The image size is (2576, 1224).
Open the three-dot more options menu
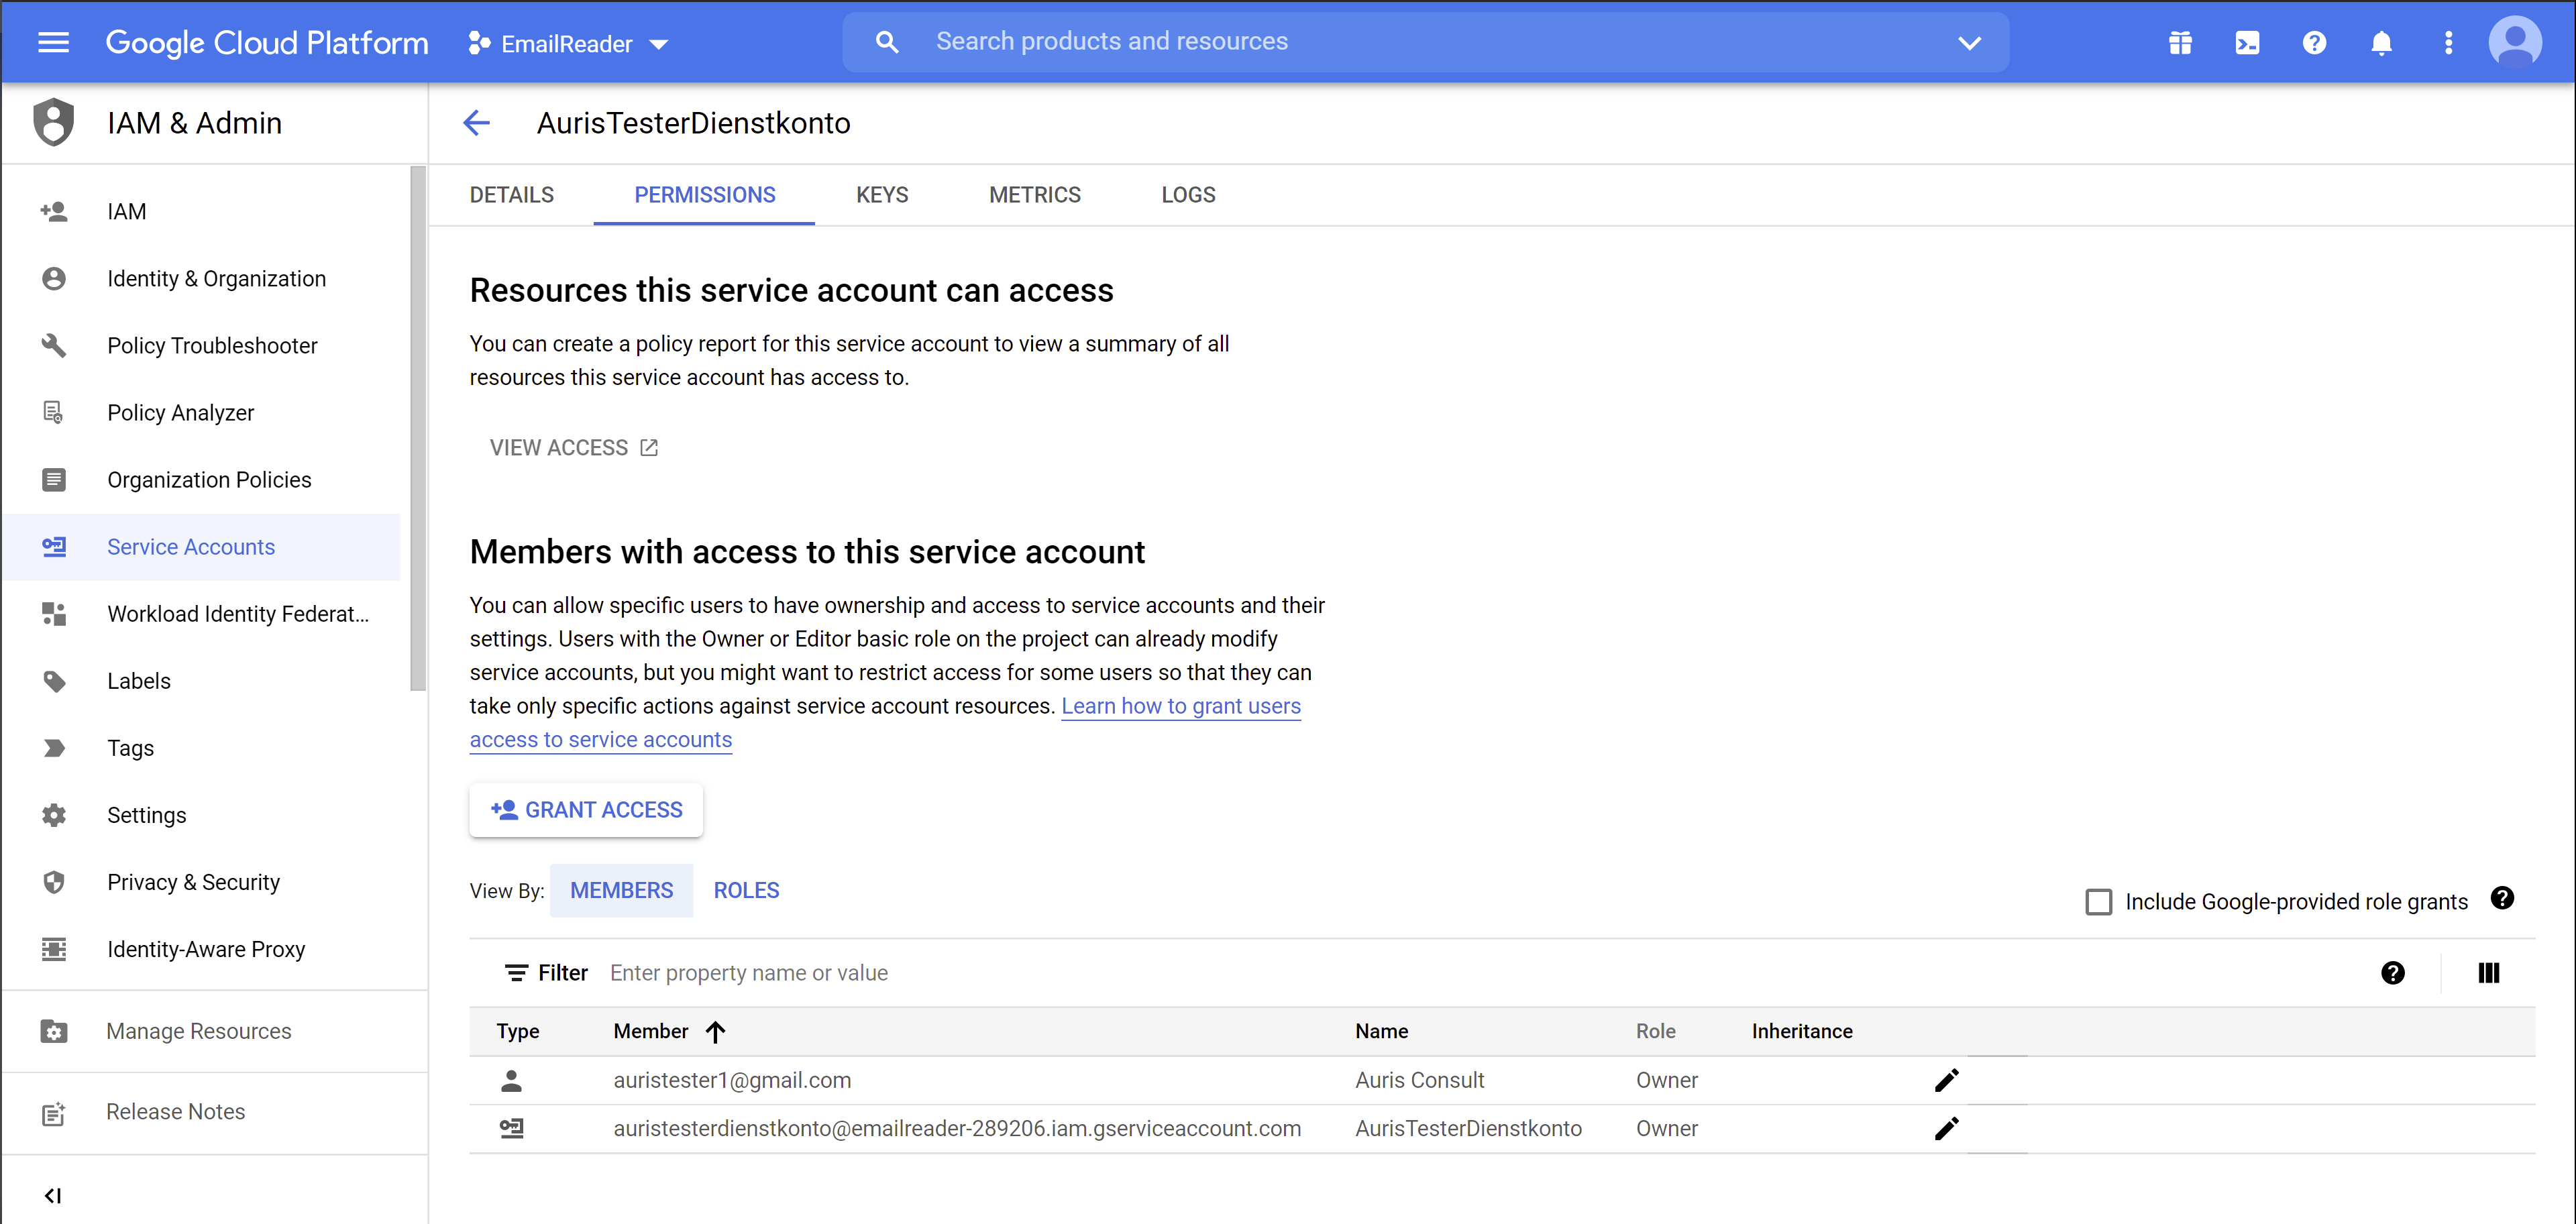click(2448, 43)
